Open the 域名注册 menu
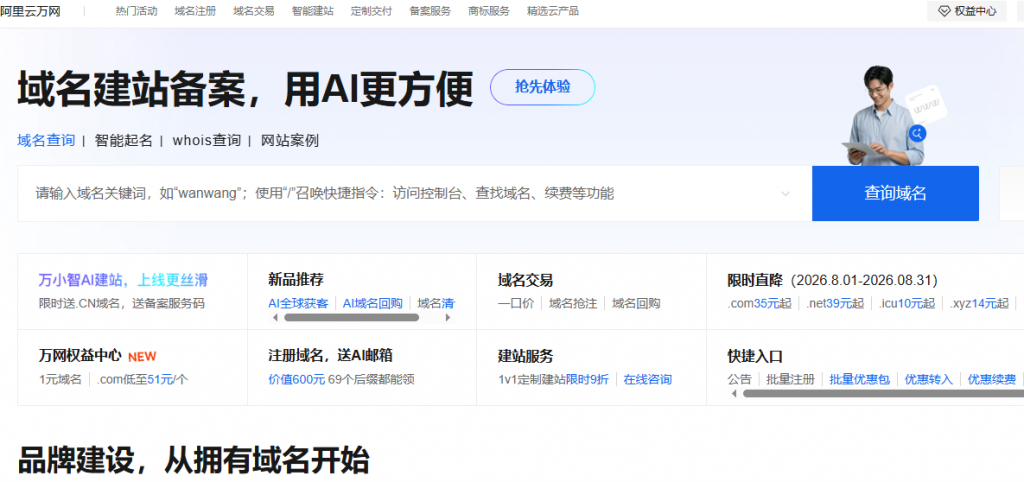 (195, 11)
